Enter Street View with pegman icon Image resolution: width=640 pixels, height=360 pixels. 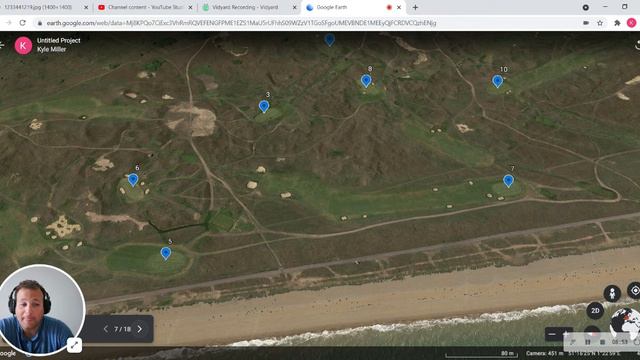click(x=612, y=293)
